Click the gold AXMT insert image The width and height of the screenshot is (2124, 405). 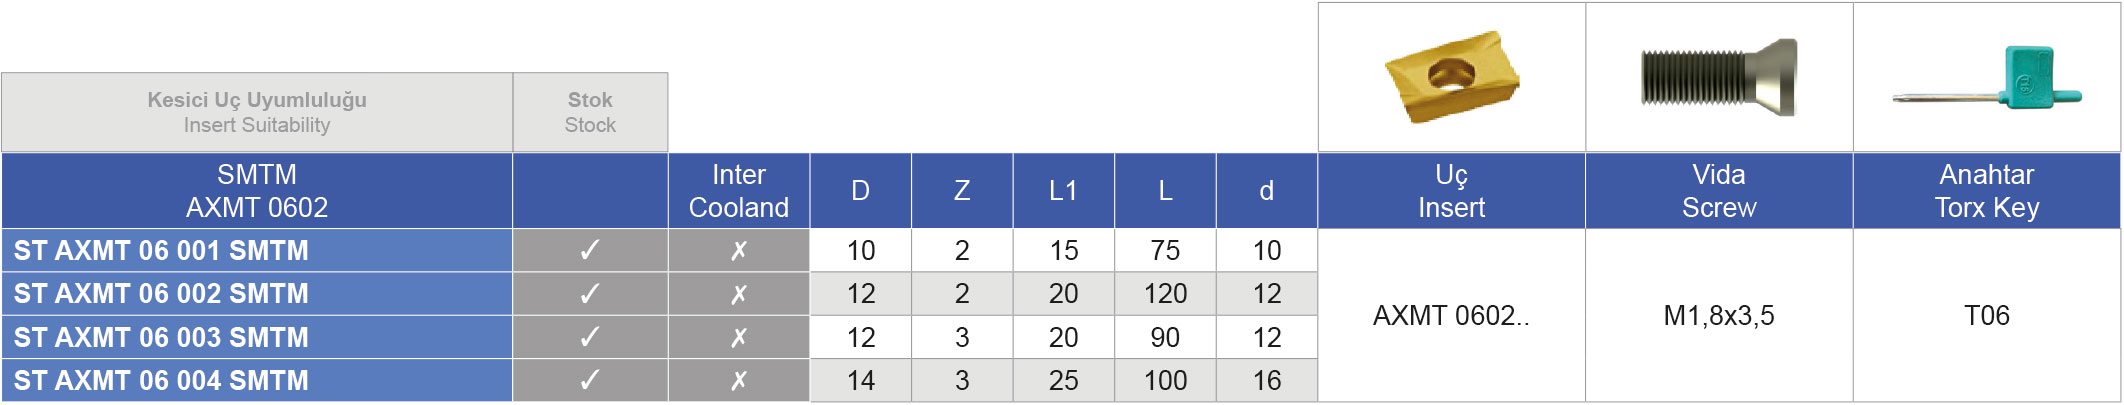tap(1452, 77)
